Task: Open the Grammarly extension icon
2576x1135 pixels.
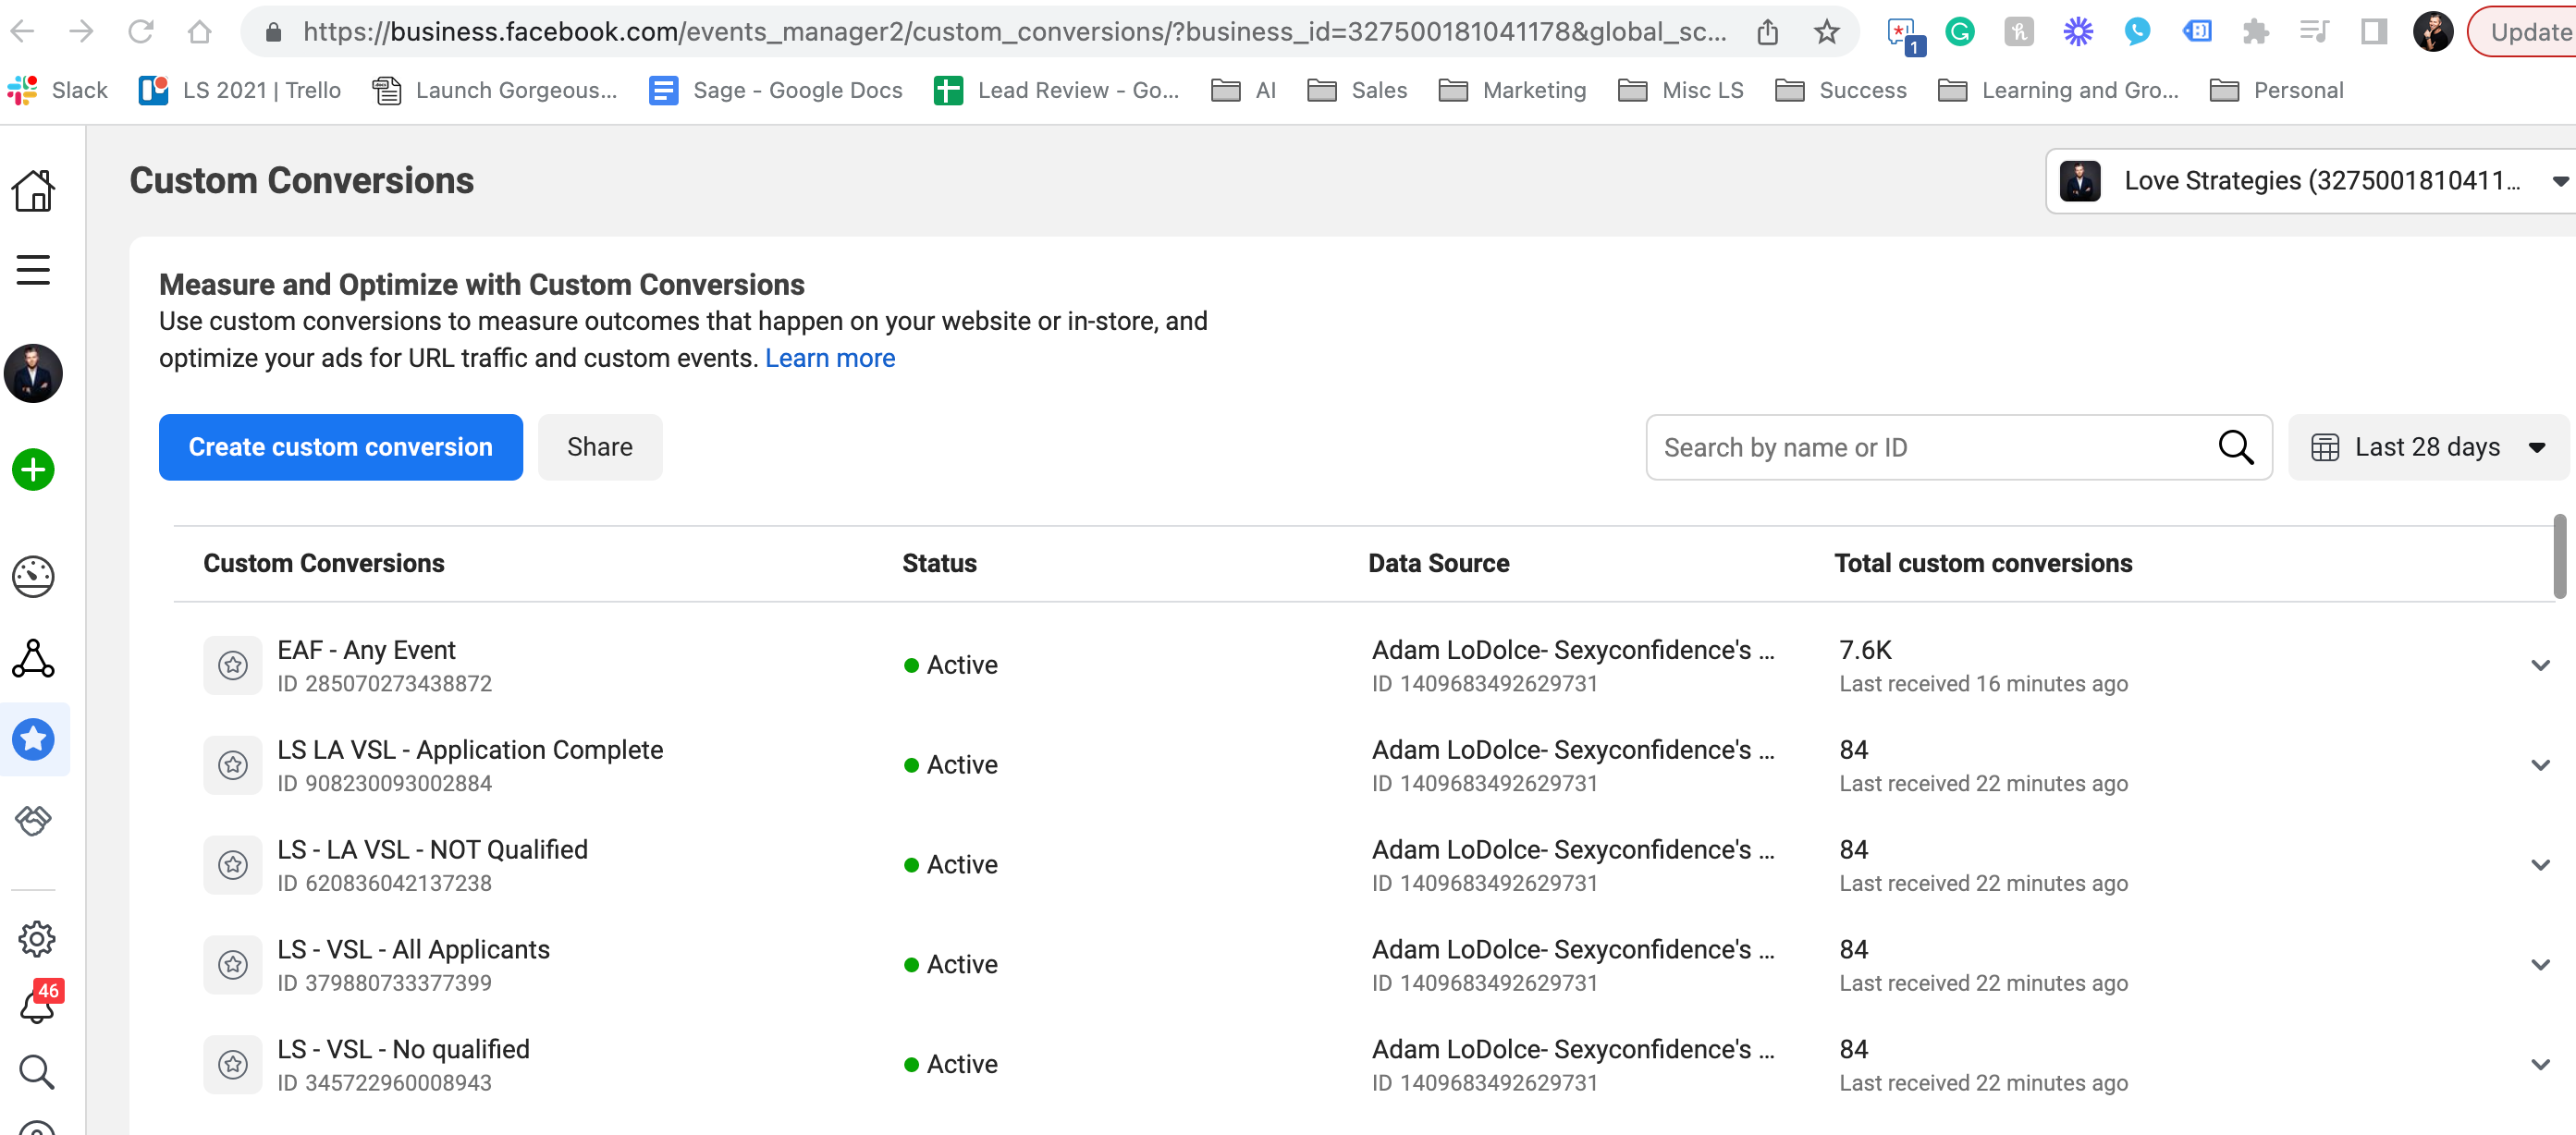Action: [1960, 32]
